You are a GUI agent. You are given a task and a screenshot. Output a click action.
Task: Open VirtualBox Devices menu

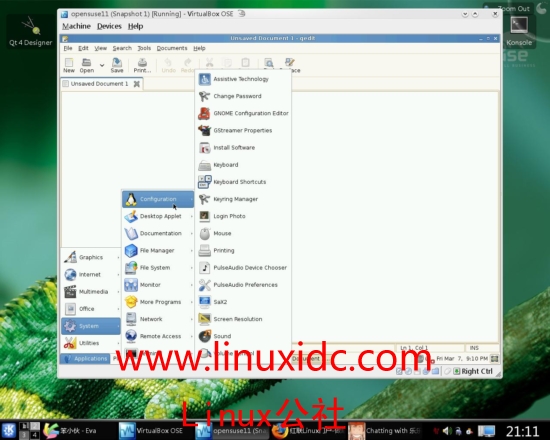tap(109, 26)
